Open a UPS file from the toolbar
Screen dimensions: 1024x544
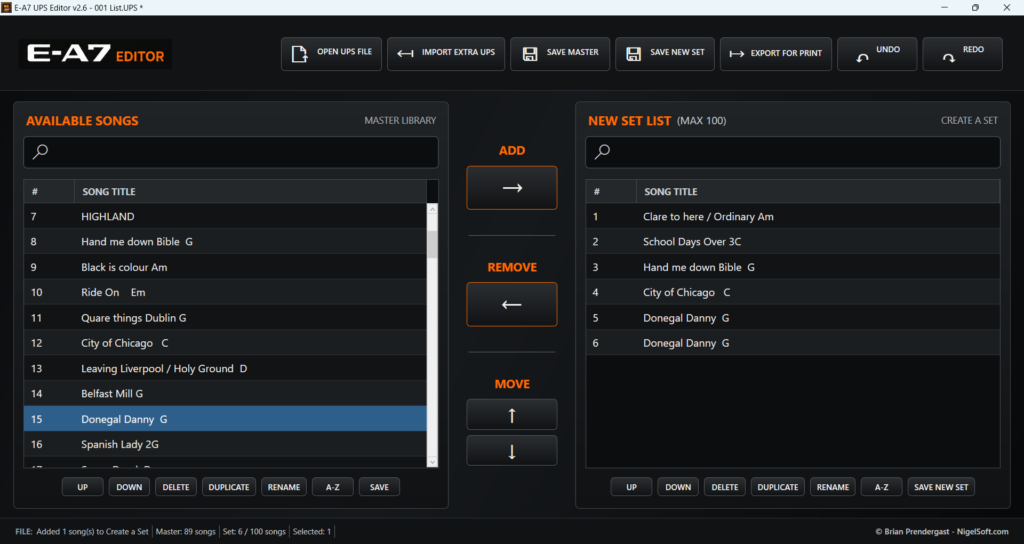pos(331,54)
